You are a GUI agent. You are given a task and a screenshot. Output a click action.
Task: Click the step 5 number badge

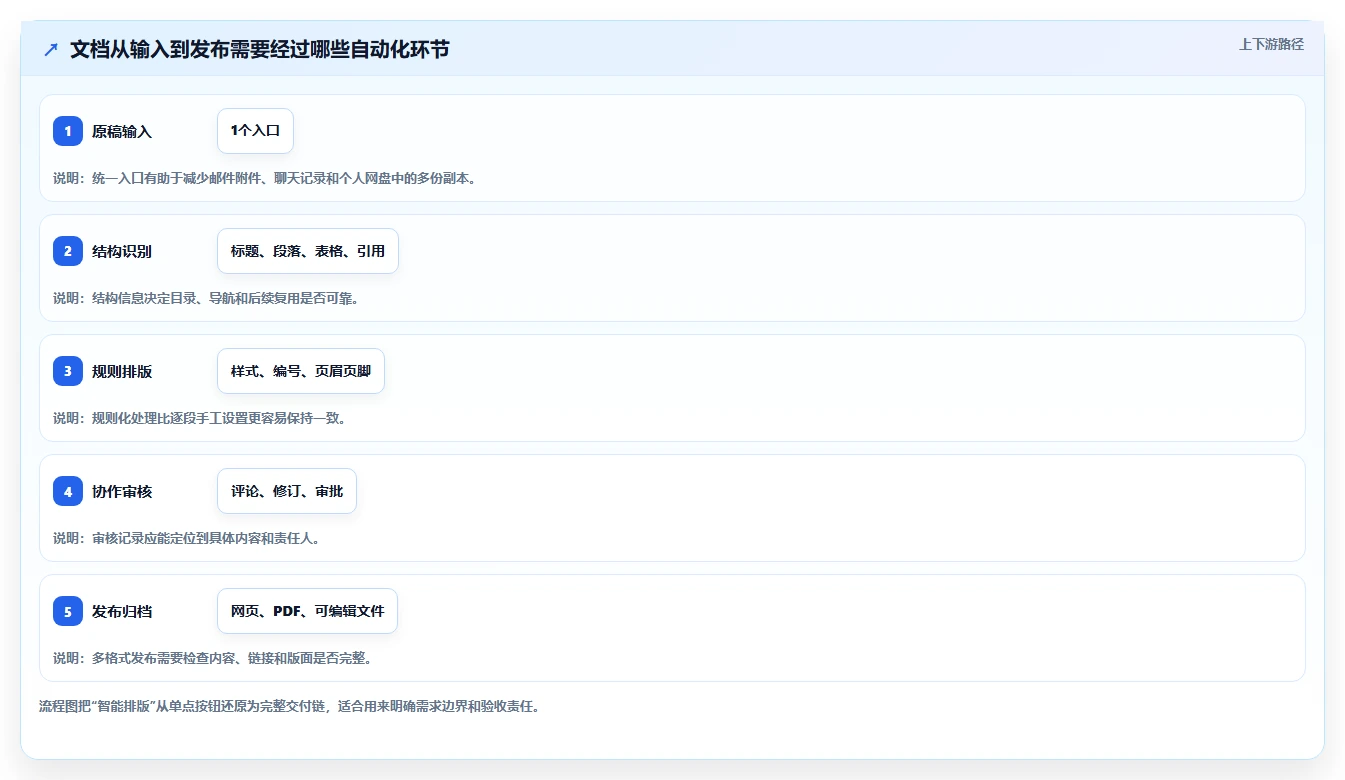[68, 611]
